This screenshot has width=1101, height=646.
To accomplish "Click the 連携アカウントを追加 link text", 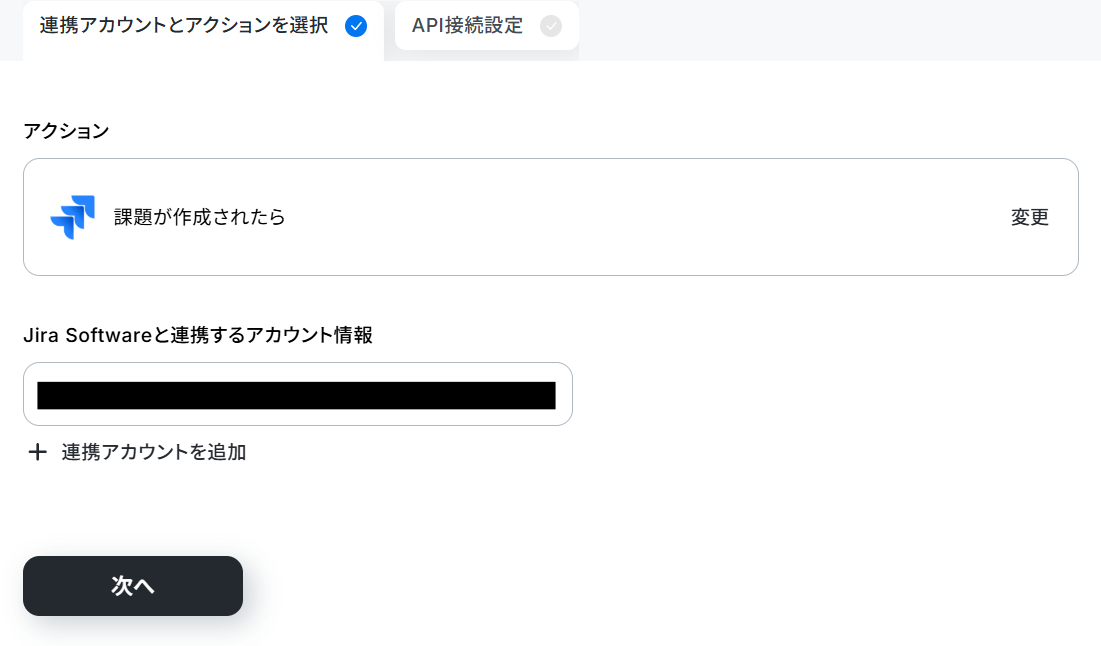I will pyautogui.click(x=154, y=451).
